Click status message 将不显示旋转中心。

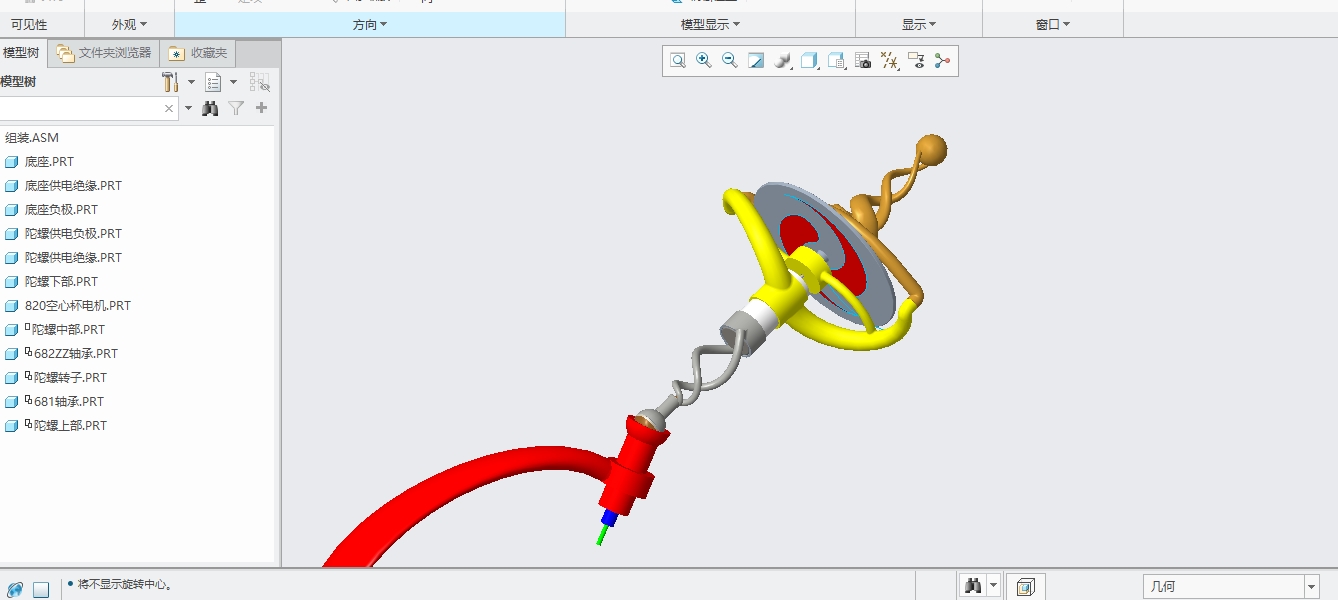point(124,585)
